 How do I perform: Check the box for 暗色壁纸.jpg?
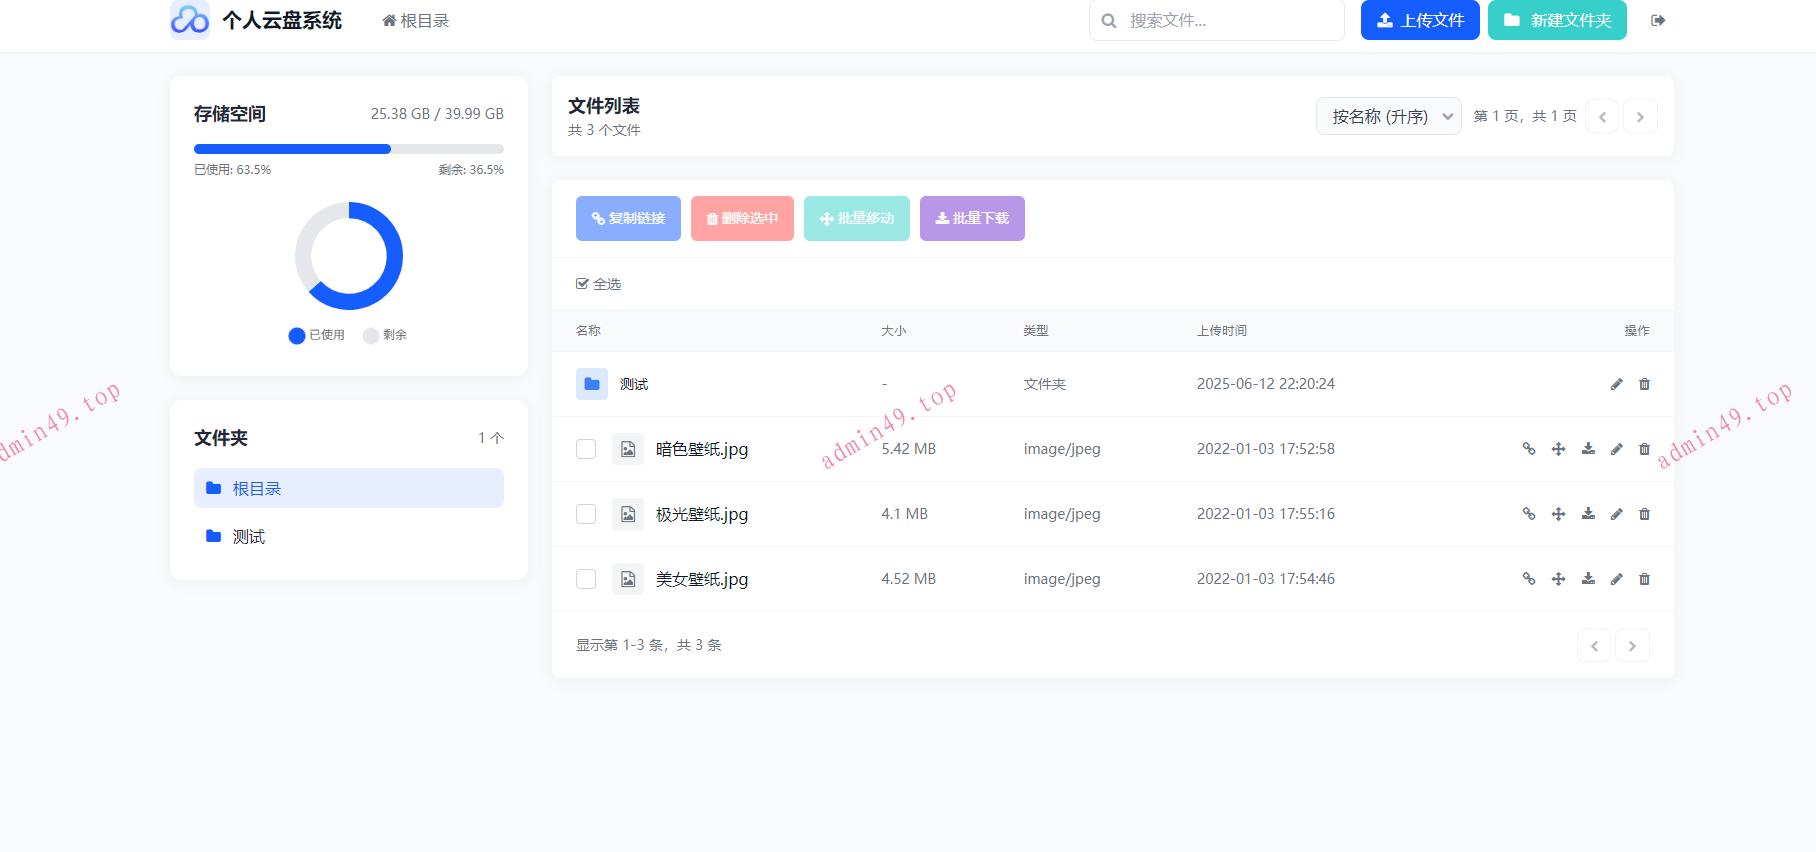(x=586, y=449)
